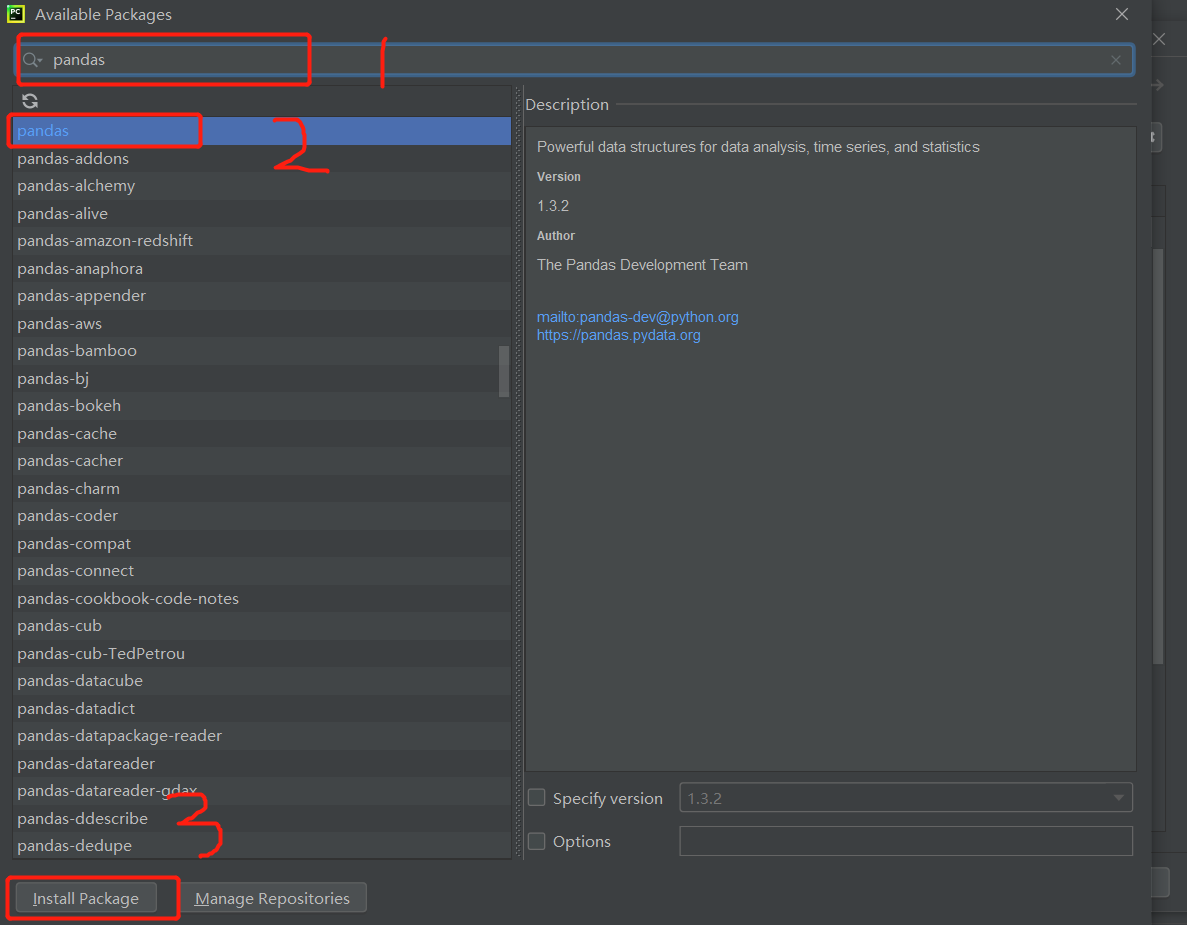
Task: Open the pandas.pydata.org link
Action: point(618,335)
